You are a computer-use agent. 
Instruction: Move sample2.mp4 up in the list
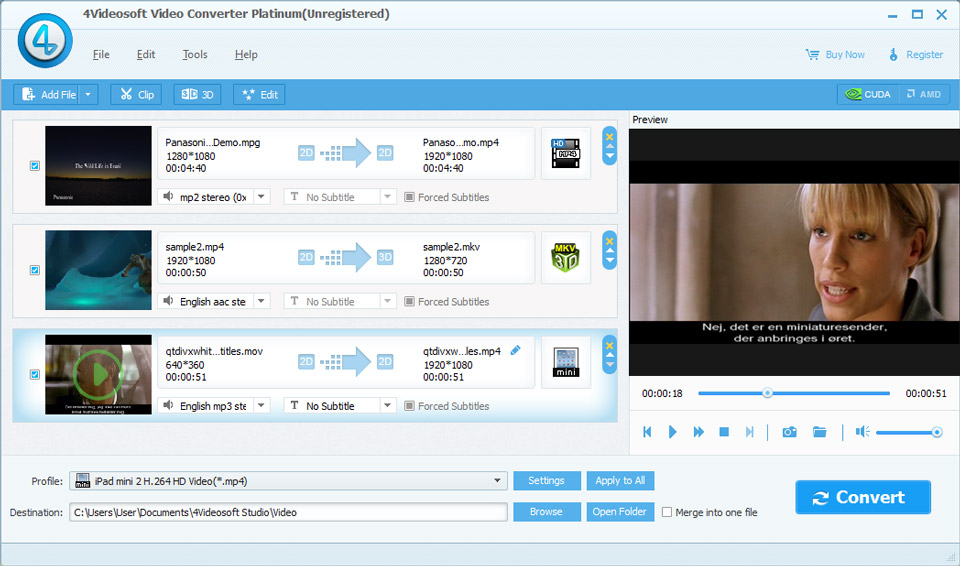[x=610, y=251]
